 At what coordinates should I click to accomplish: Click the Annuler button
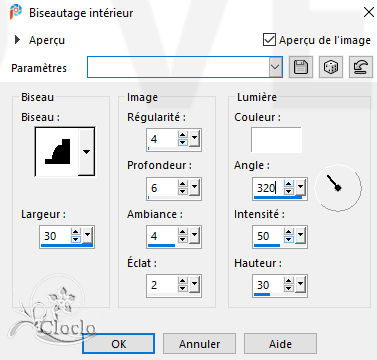click(x=199, y=344)
